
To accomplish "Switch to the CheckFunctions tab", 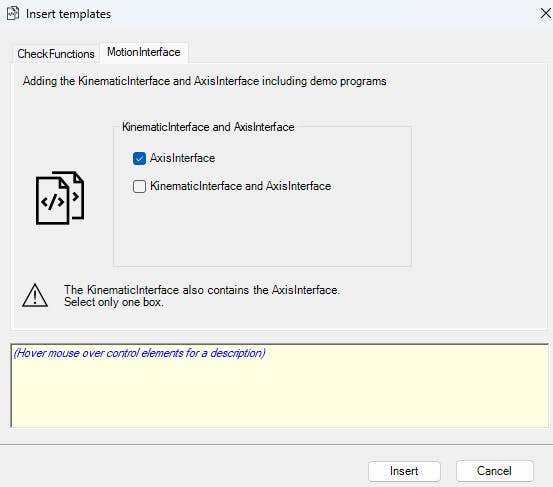I will pos(56,54).
